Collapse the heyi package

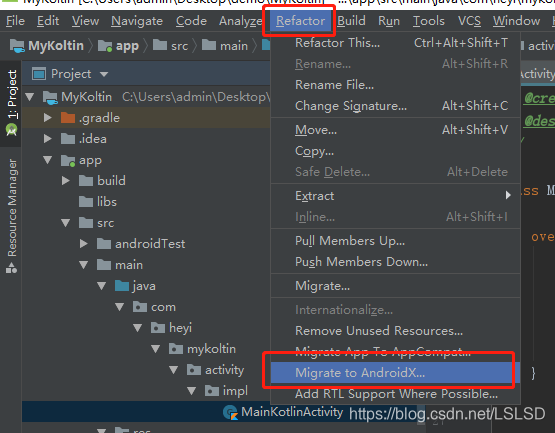tap(138, 328)
